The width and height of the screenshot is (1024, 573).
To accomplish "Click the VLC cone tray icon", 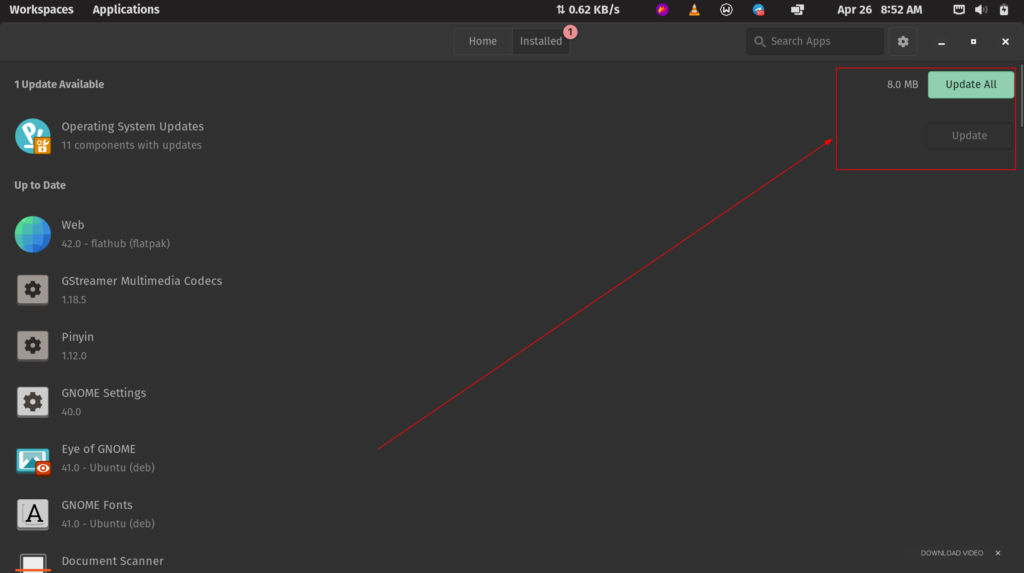I will tap(694, 10).
